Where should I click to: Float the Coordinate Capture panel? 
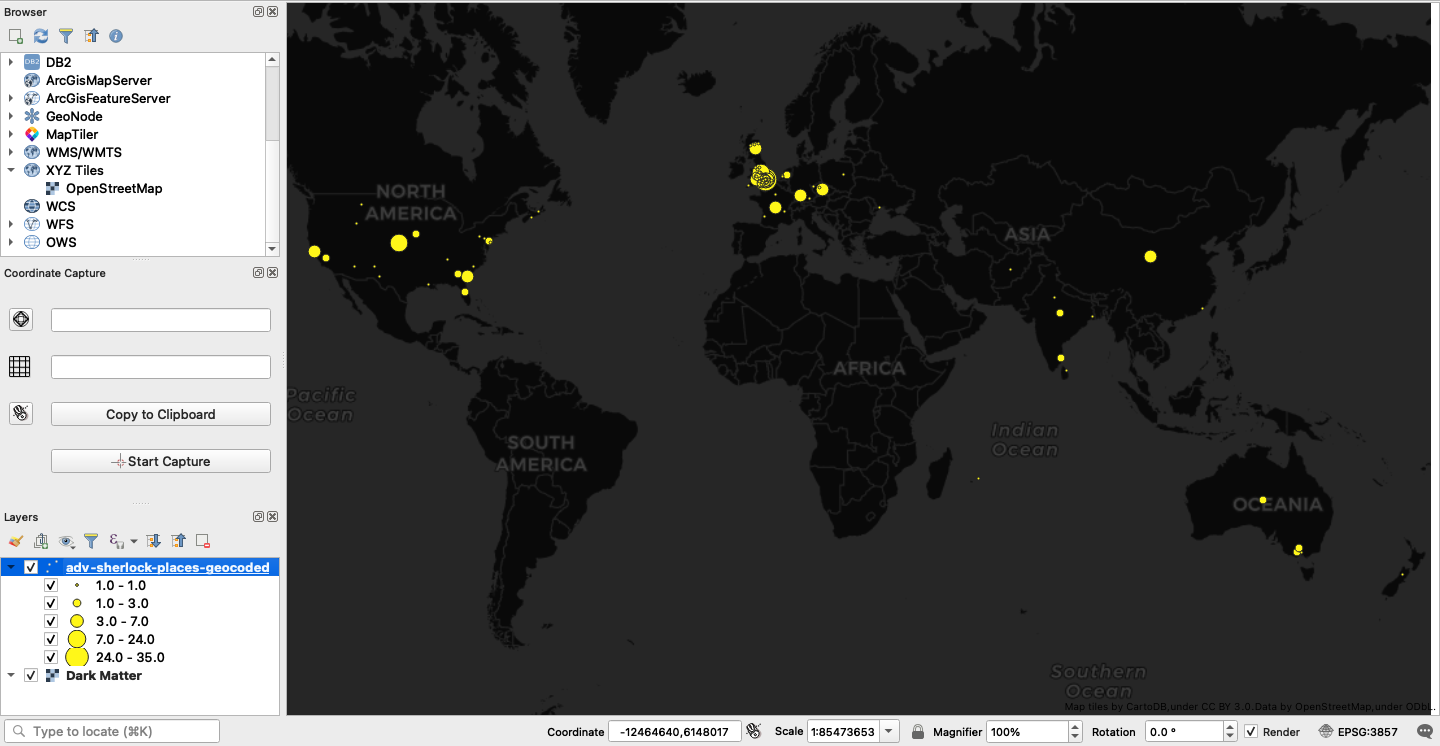click(x=258, y=273)
